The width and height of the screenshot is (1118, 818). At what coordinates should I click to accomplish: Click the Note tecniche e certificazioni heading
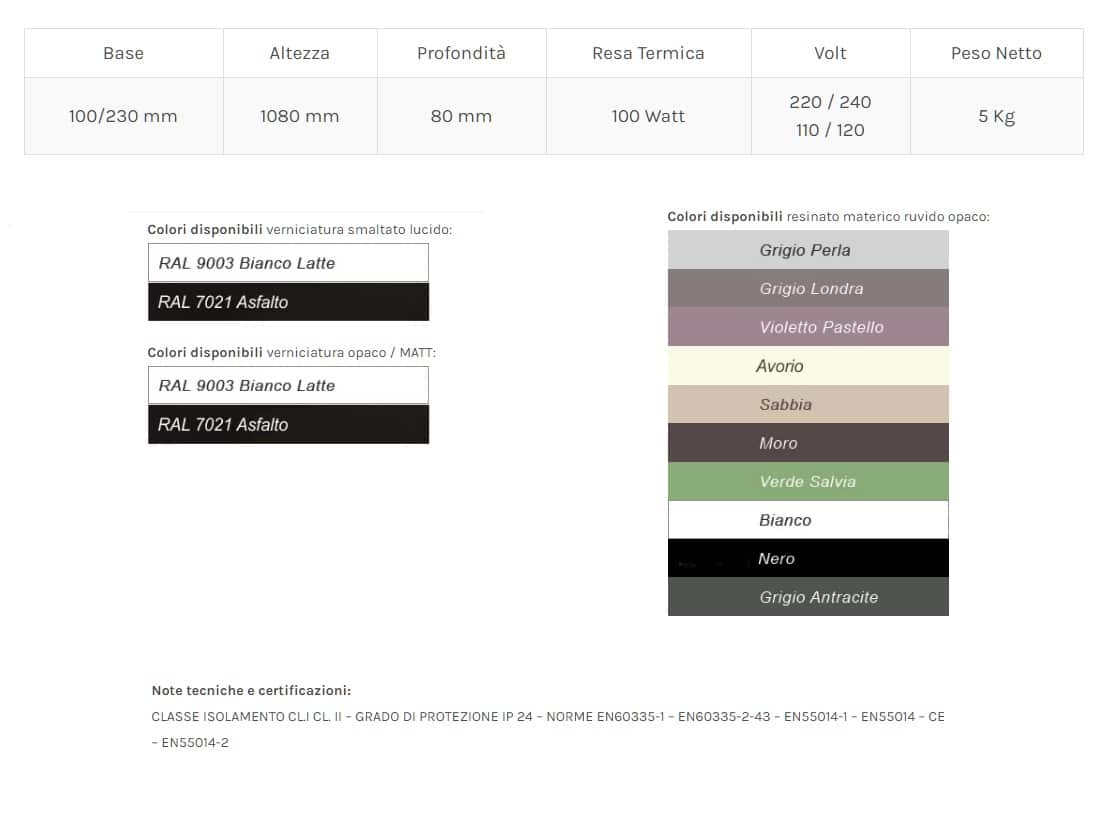(x=251, y=690)
